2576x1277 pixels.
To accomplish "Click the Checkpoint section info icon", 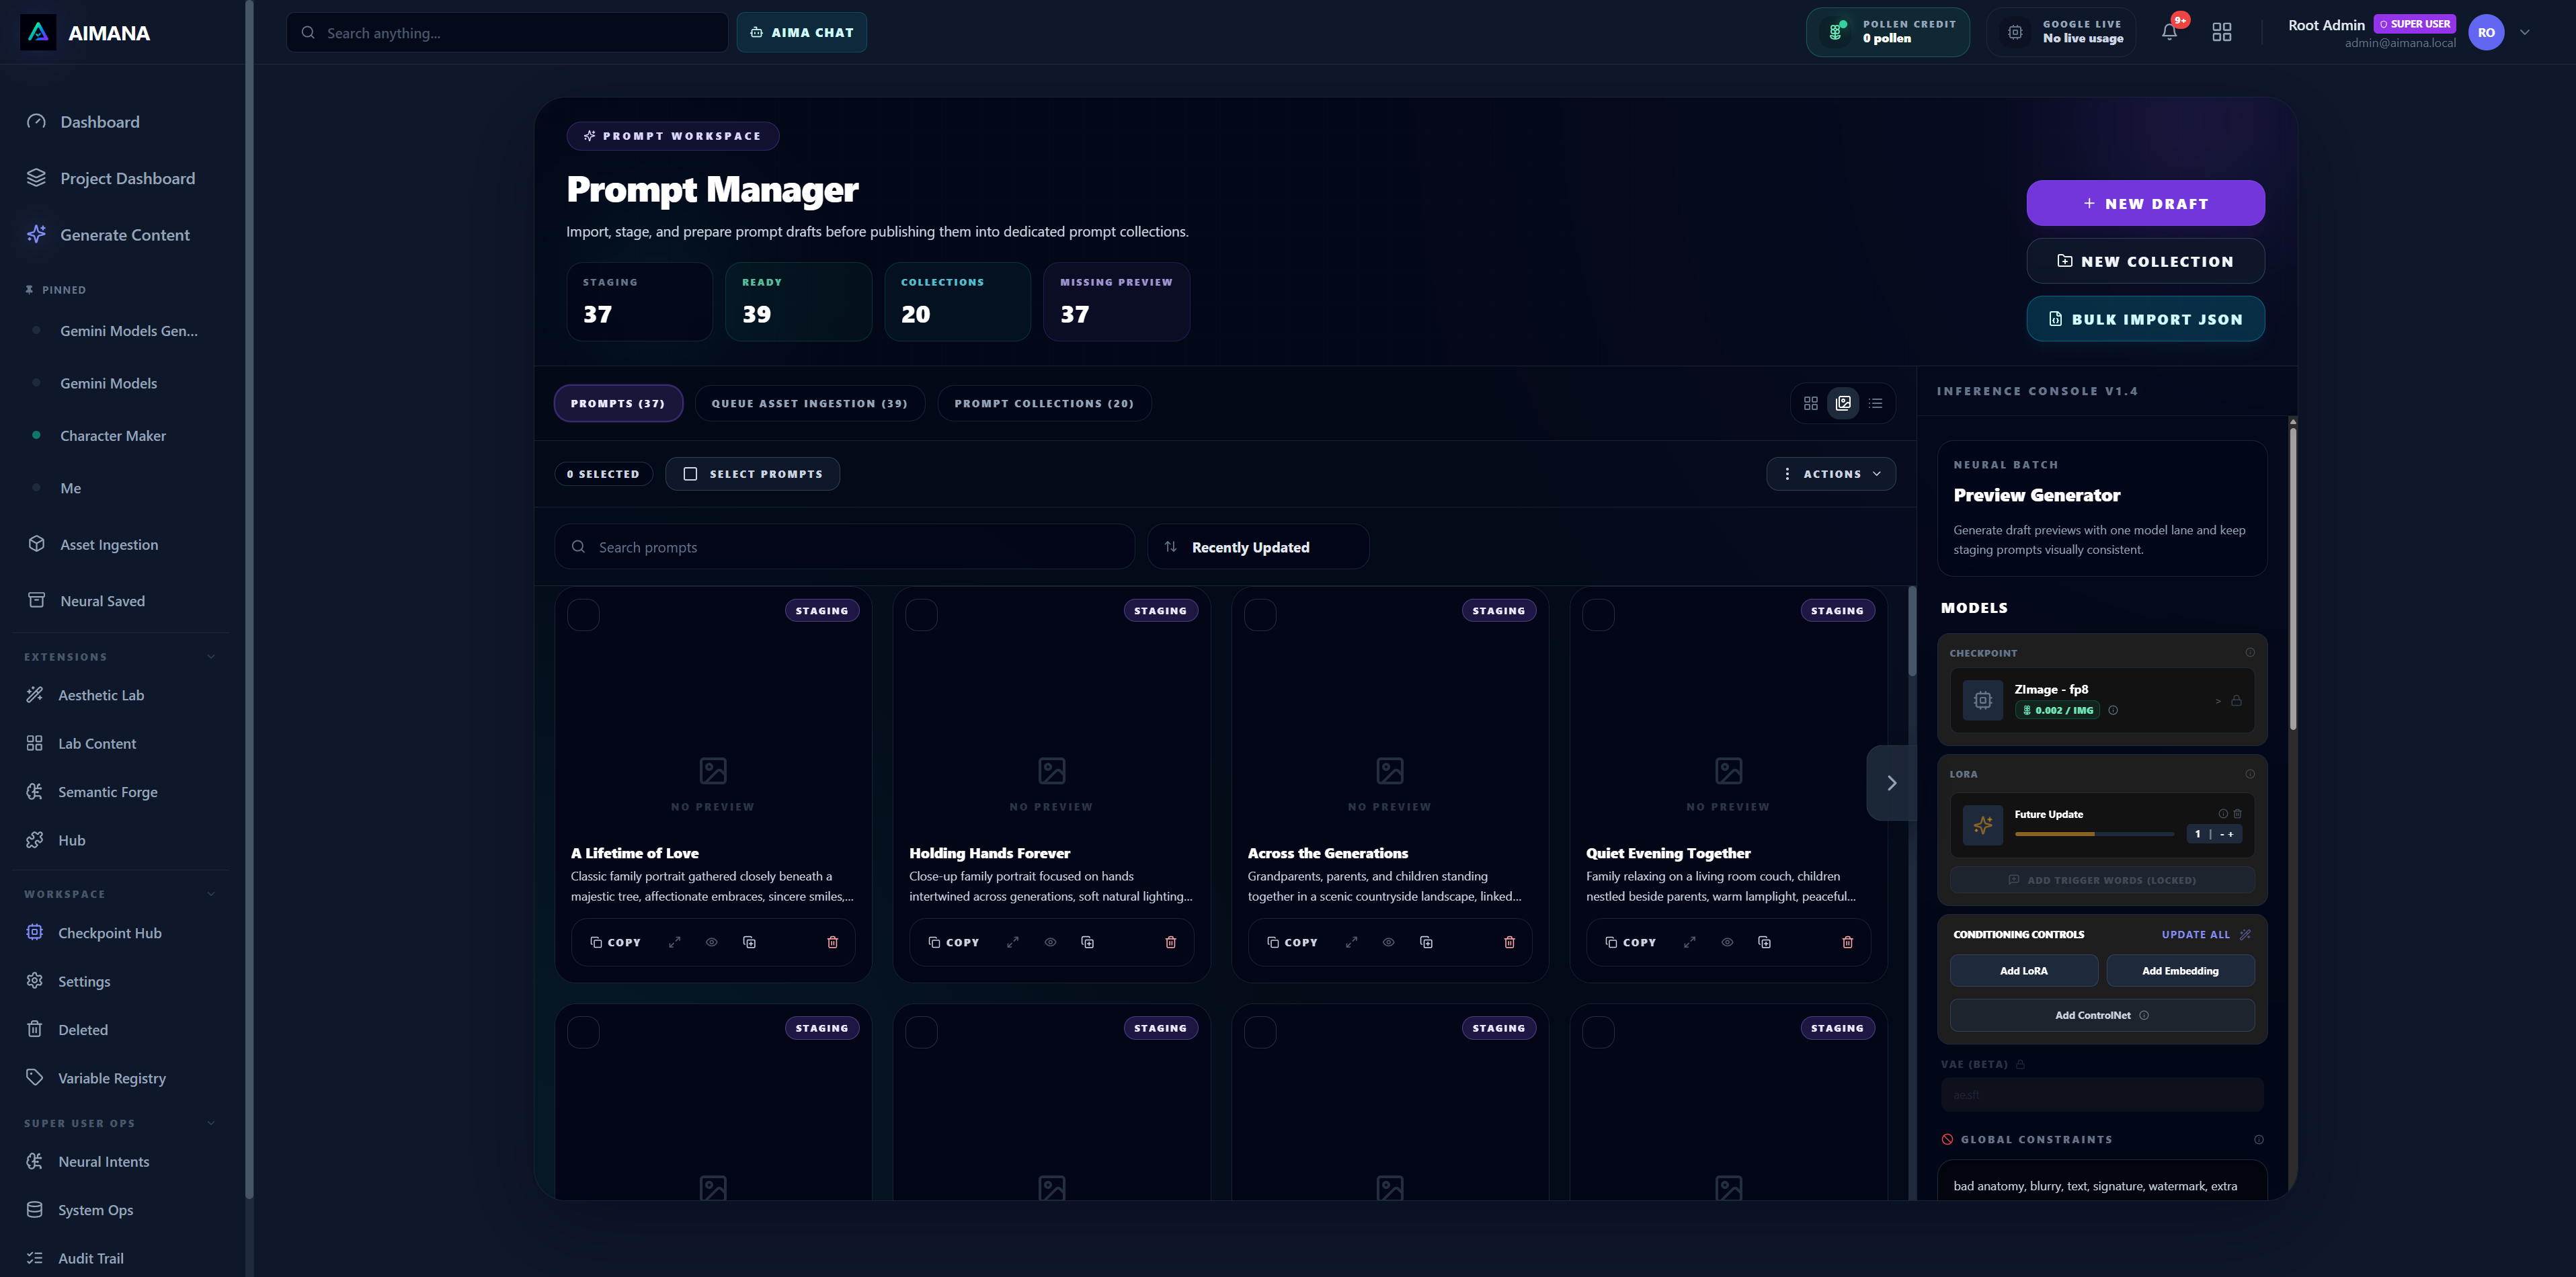I will click(2250, 653).
